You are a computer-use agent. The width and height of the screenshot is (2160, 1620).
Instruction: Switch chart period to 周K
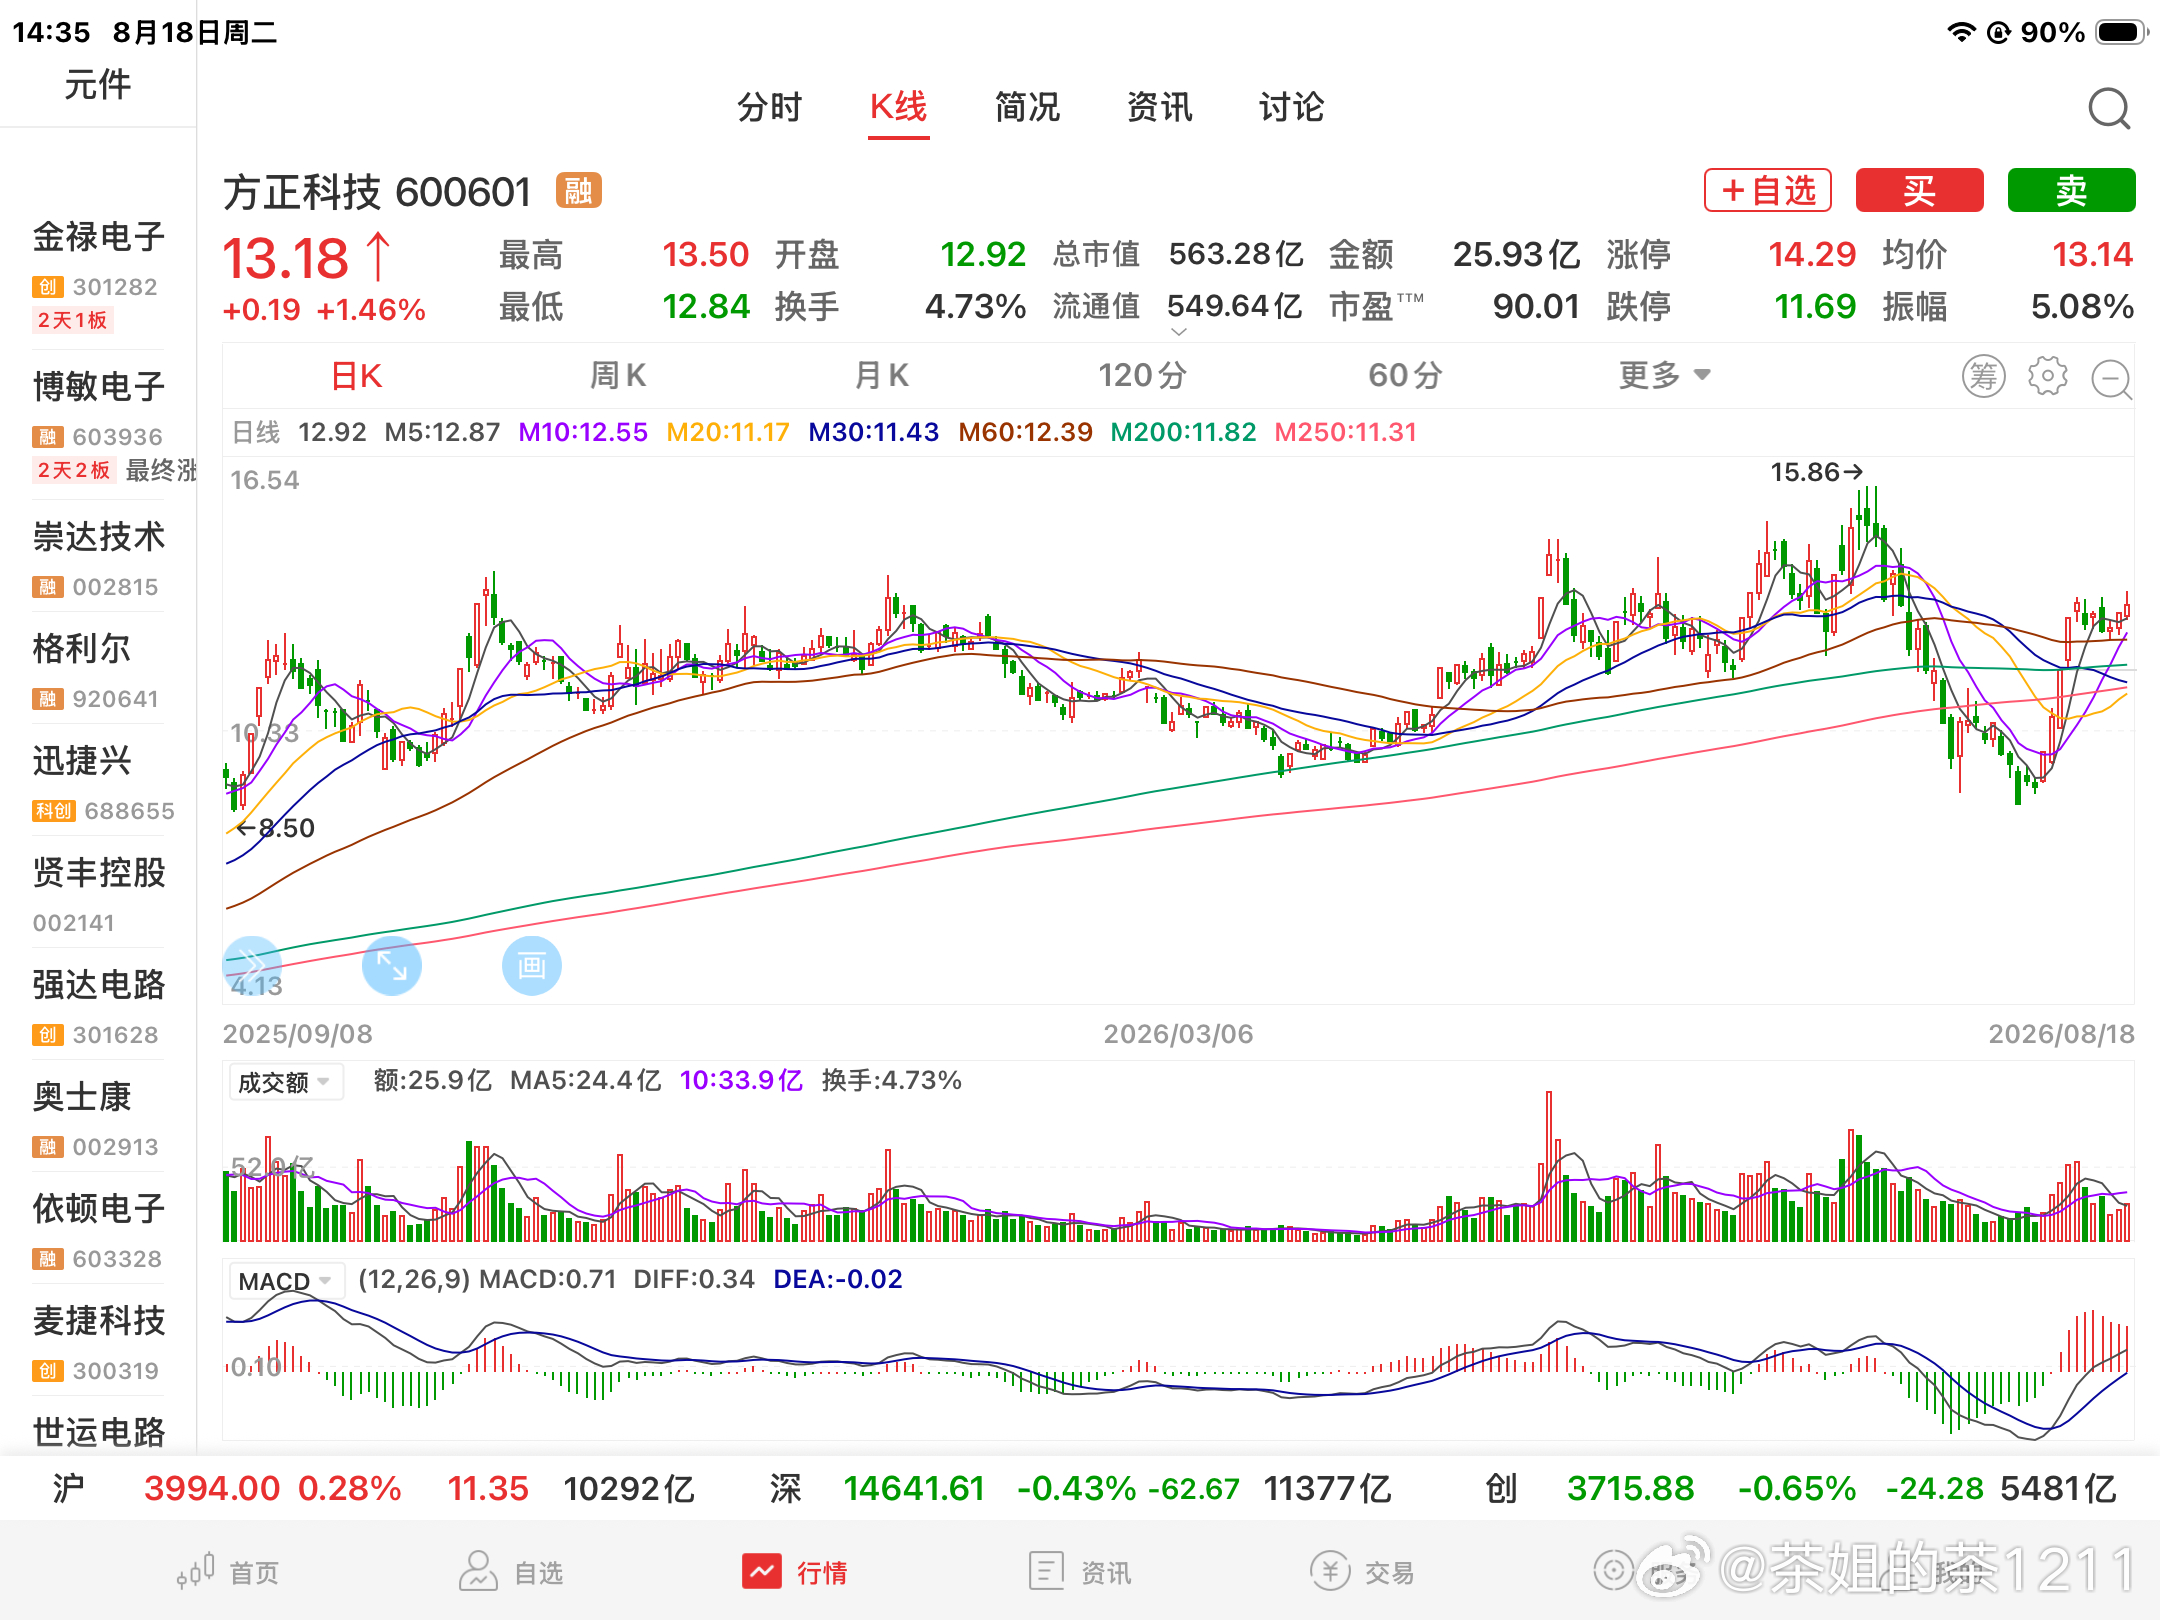[x=618, y=376]
